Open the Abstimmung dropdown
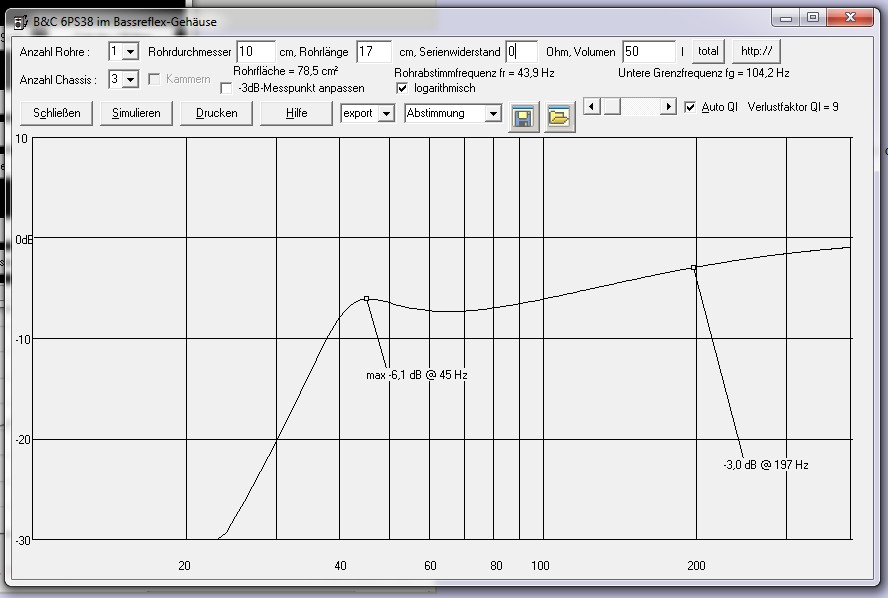Viewport: 888px width, 598px height. 493,113
